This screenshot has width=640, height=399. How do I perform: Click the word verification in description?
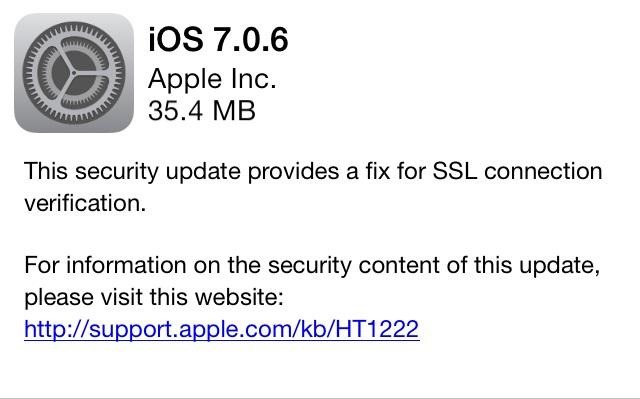pos(85,203)
